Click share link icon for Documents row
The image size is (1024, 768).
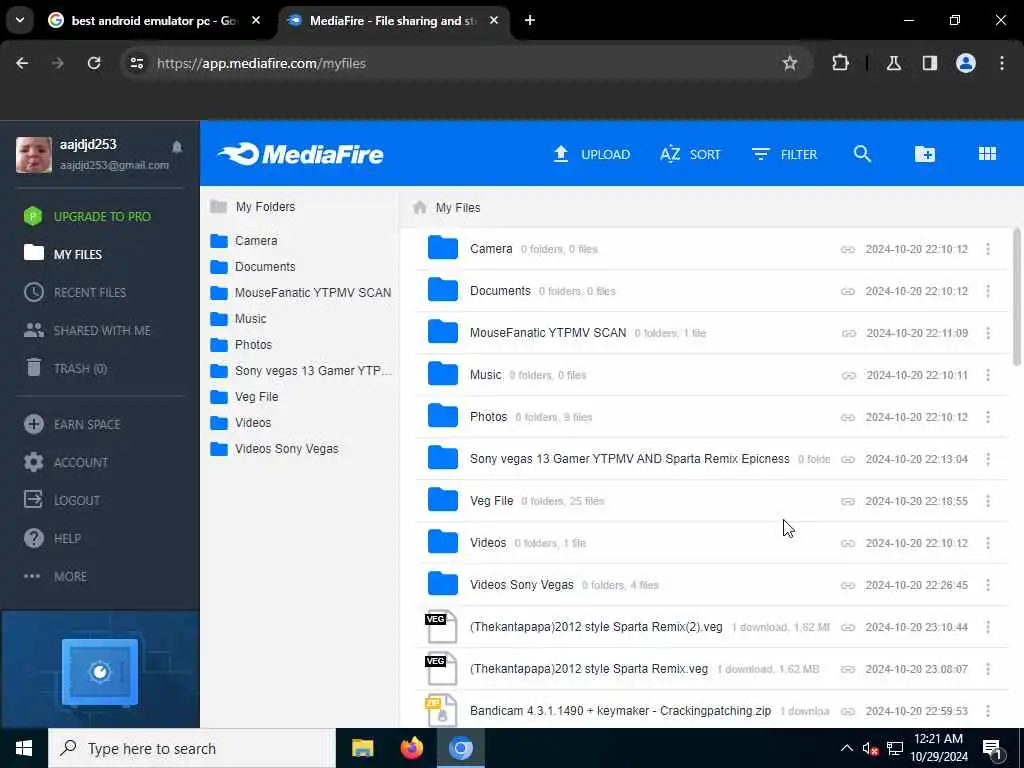(x=848, y=291)
